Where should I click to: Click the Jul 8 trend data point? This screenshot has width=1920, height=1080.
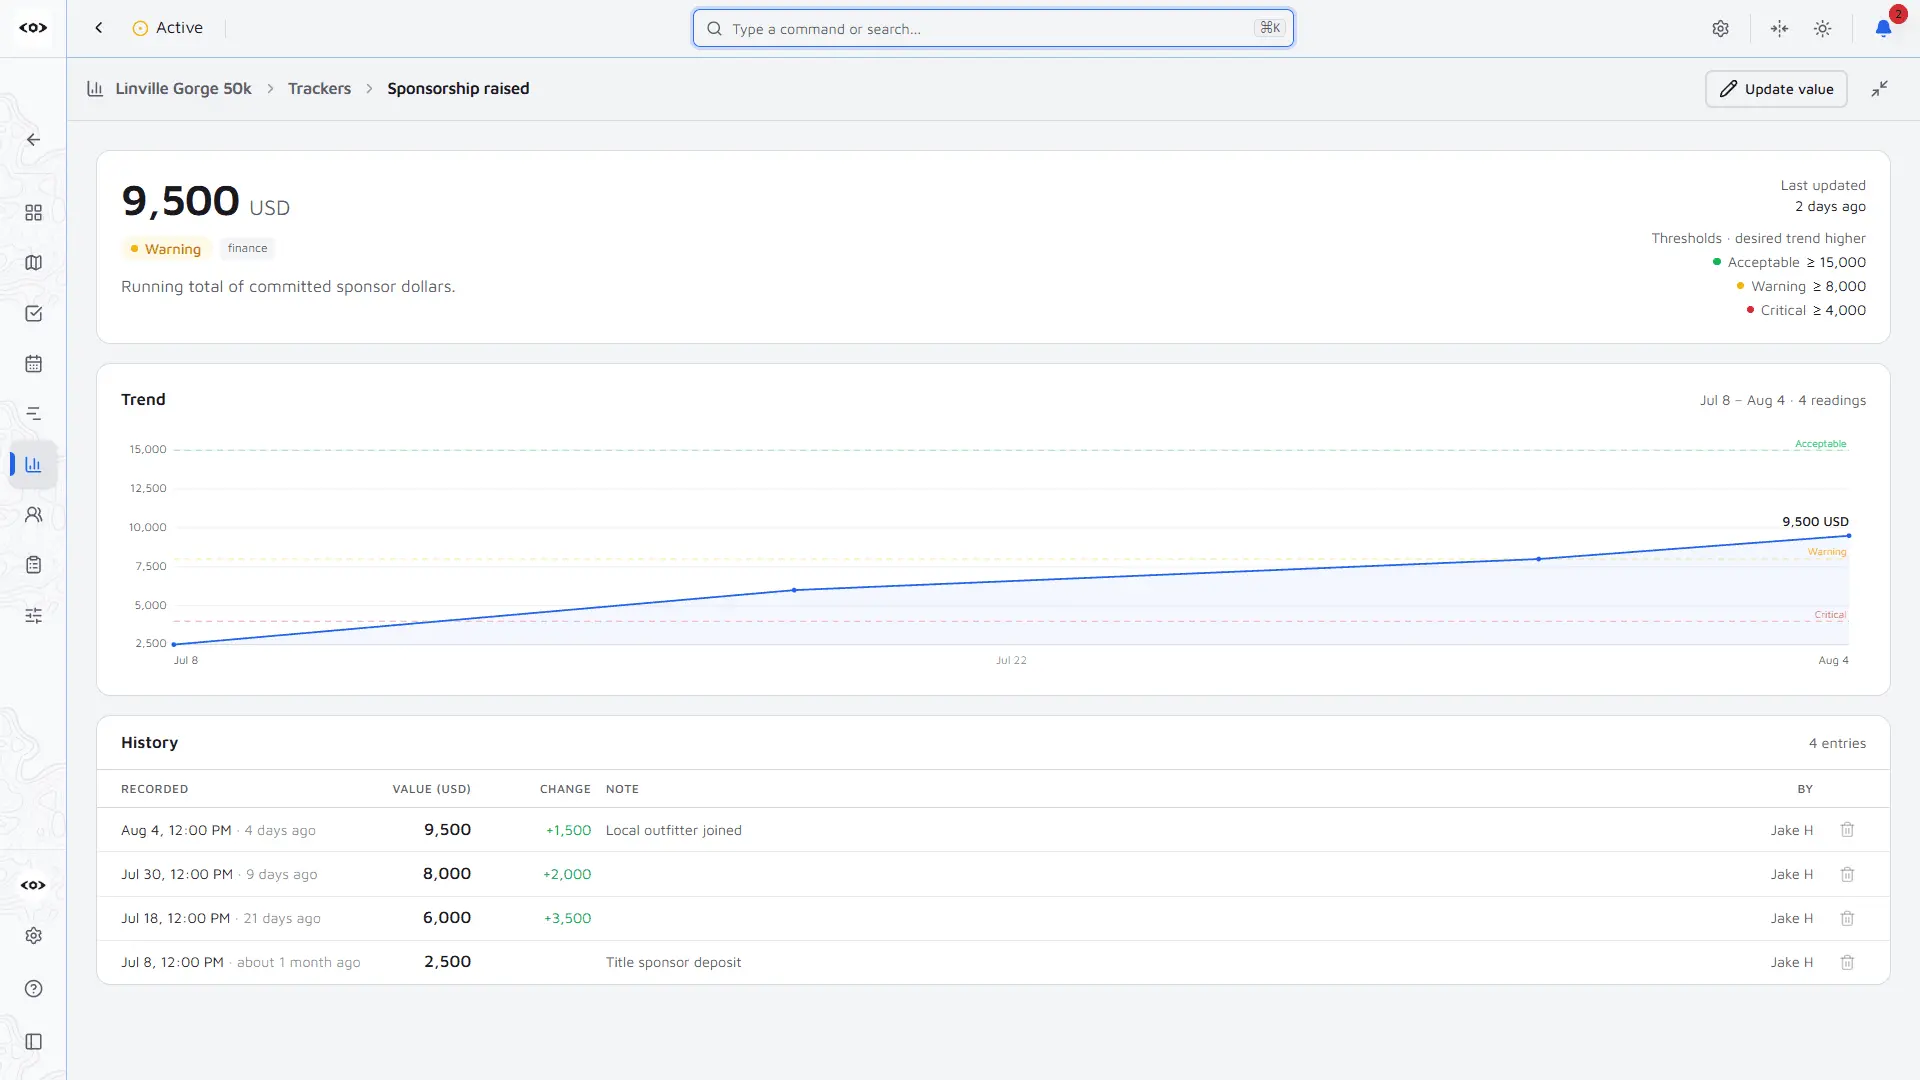pos(174,644)
